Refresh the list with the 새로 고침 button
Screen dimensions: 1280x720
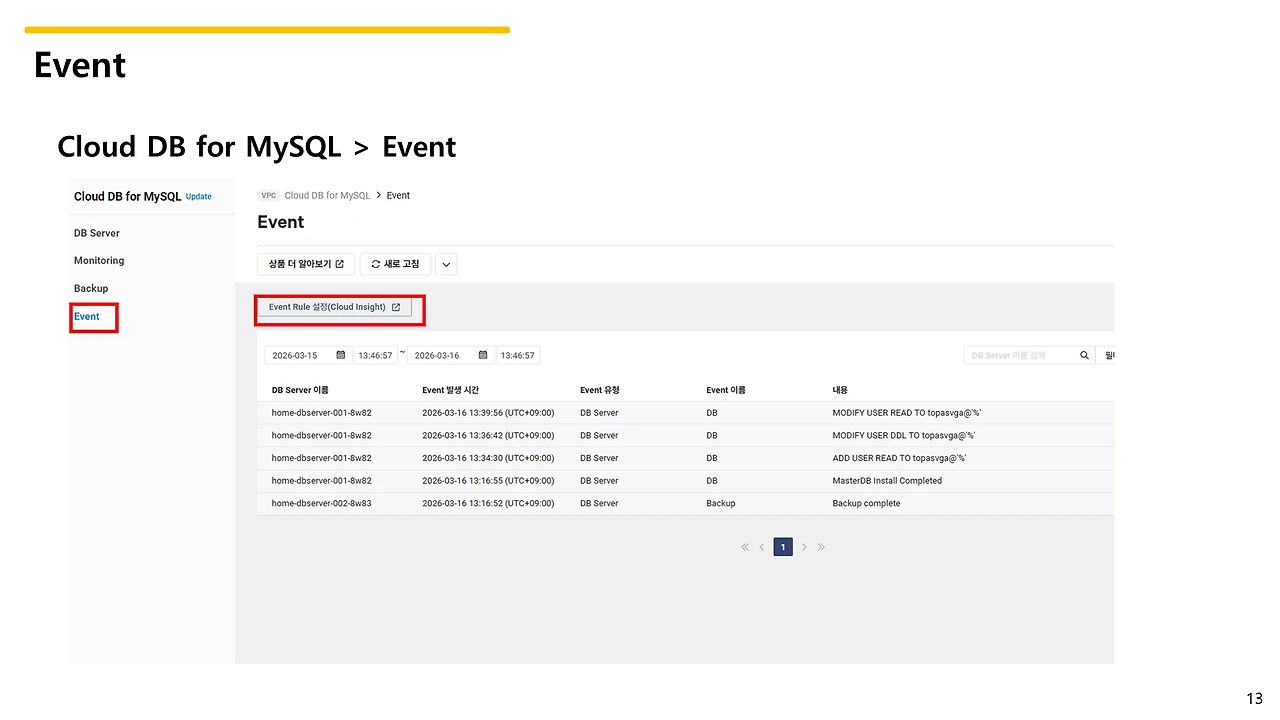(x=395, y=264)
